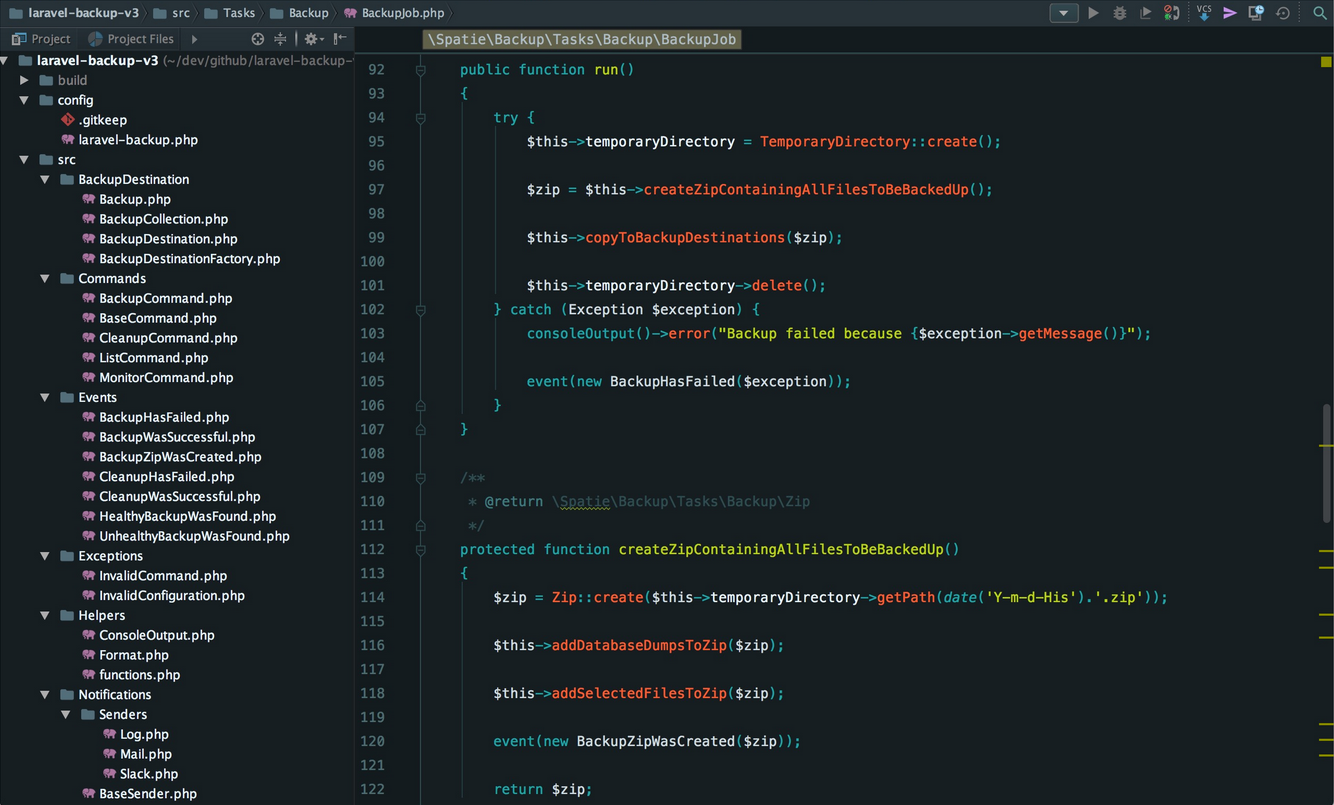Screen dimensions: 1334x805
Task: Click the scroll from source target icon
Action: (x=258, y=39)
